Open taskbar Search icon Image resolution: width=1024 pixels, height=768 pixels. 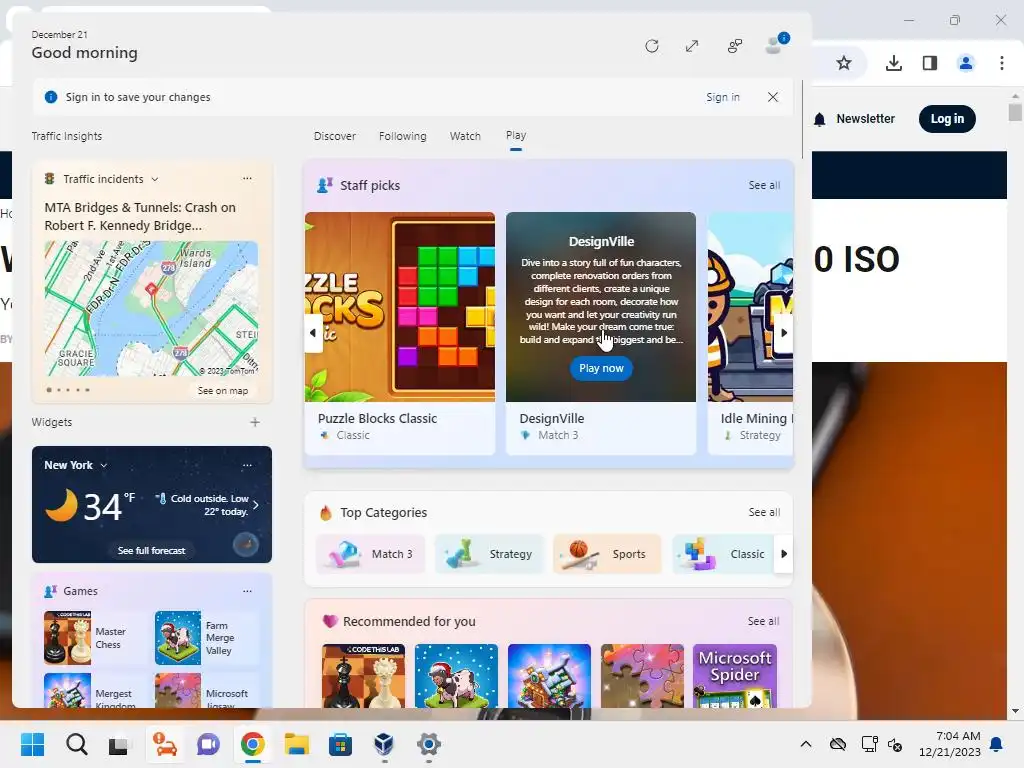(x=76, y=744)
